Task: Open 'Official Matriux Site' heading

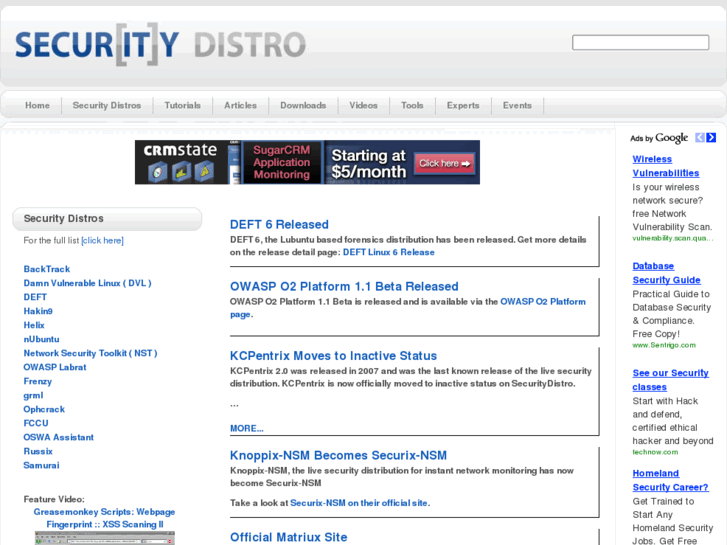Action: (288, 537)
